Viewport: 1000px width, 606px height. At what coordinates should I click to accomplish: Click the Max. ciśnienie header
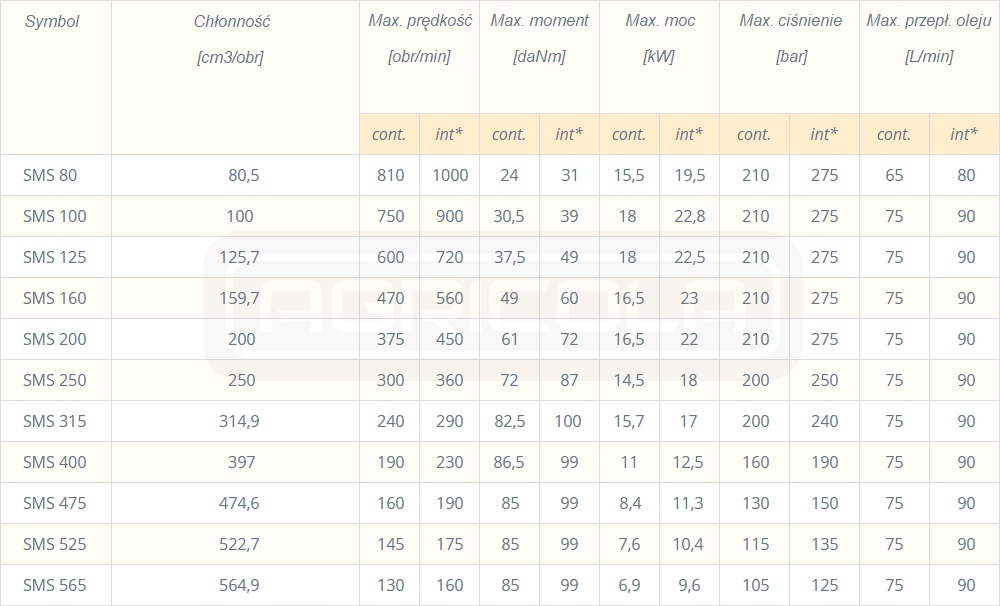(790, 21)
